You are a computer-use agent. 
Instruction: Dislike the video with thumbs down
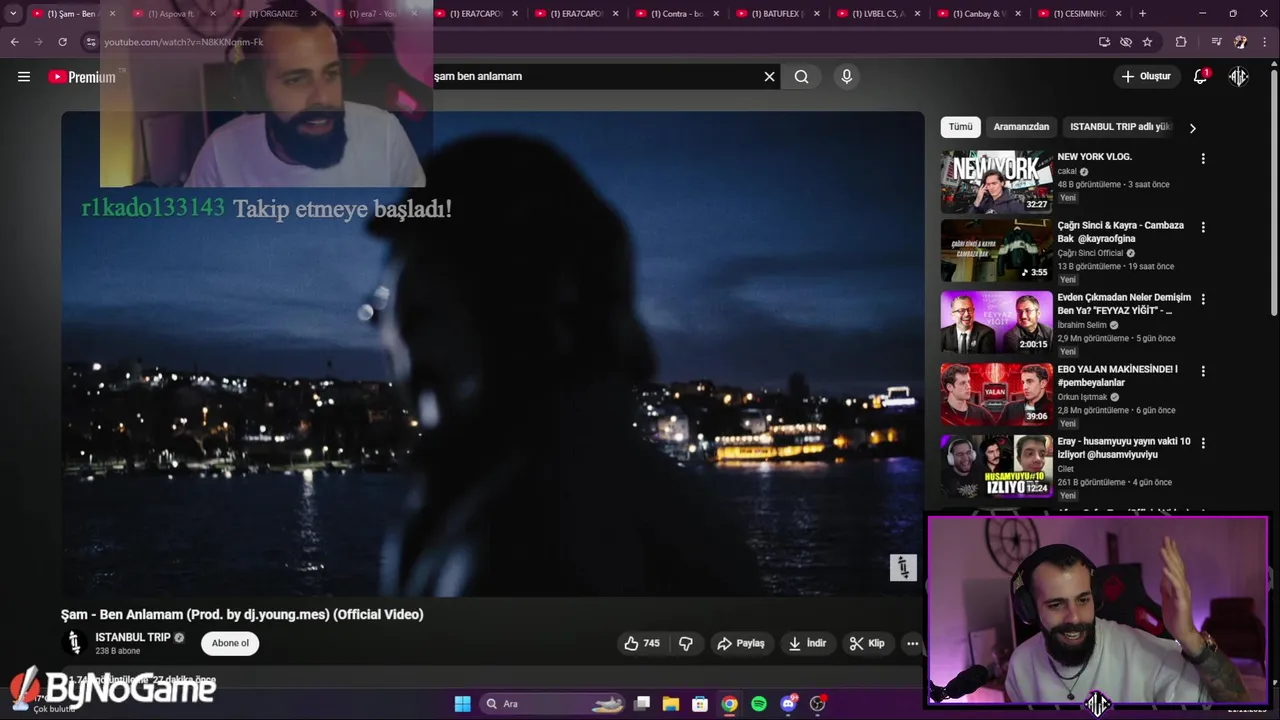[x=686, y=643]
